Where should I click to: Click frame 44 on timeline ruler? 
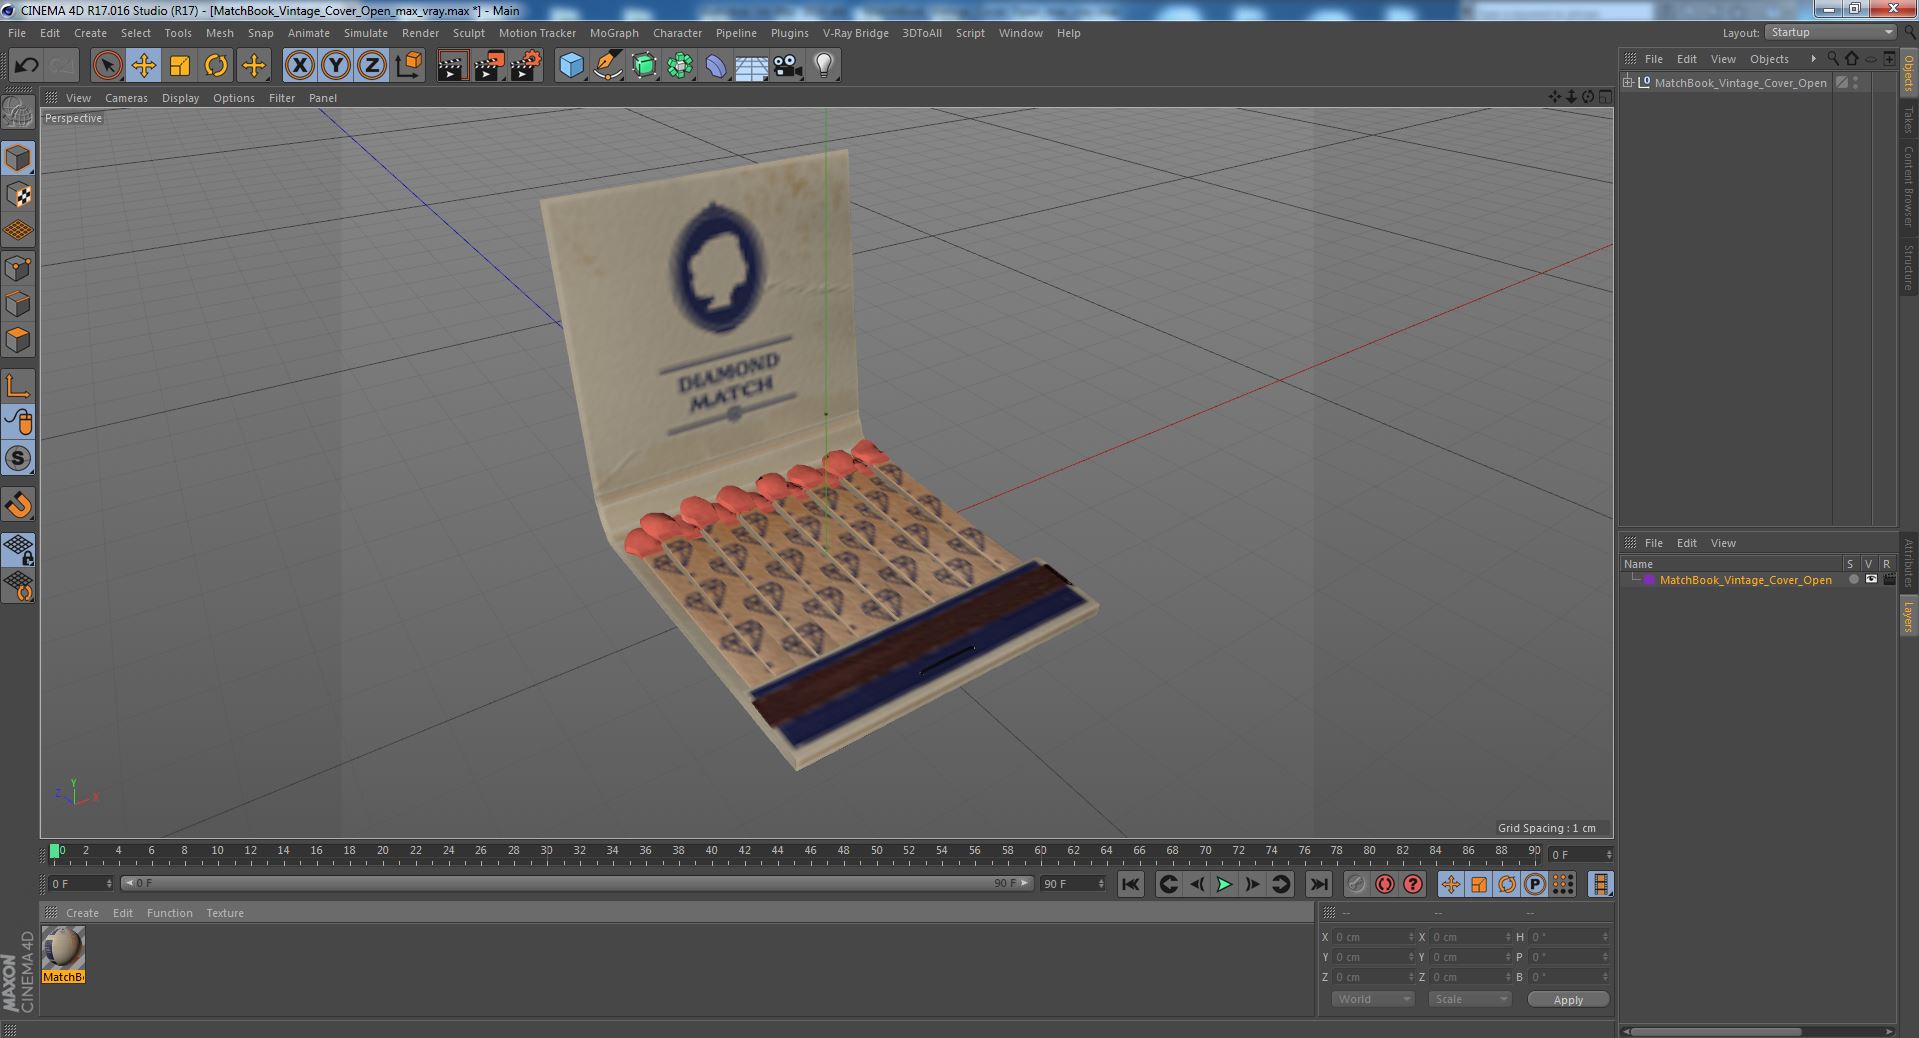click(778, 851)
